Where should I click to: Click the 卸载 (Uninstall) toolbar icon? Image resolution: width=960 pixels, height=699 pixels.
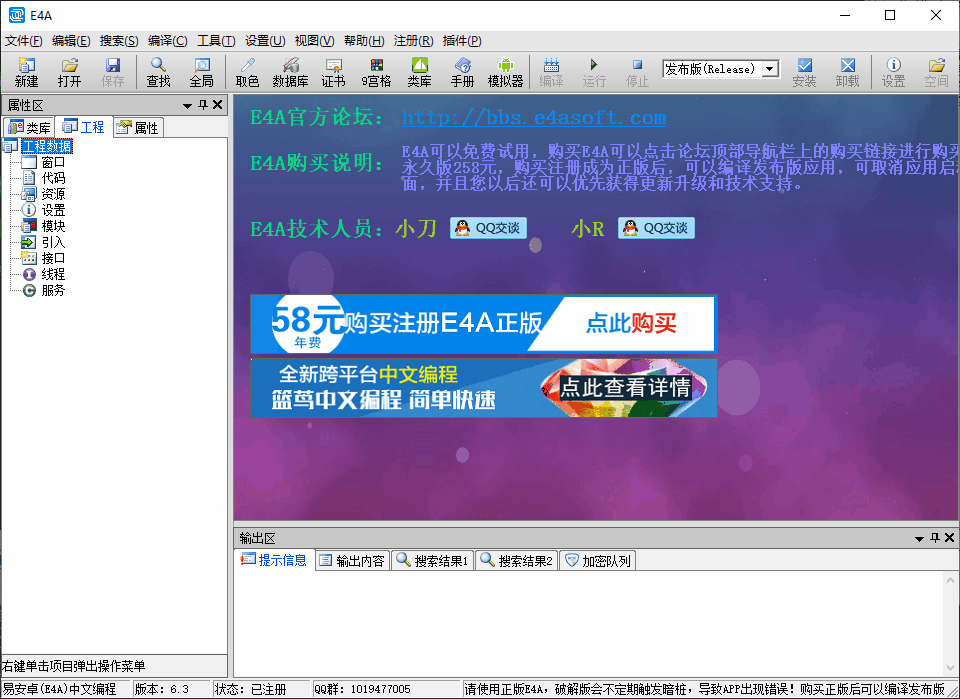click(x=847, y=72)
